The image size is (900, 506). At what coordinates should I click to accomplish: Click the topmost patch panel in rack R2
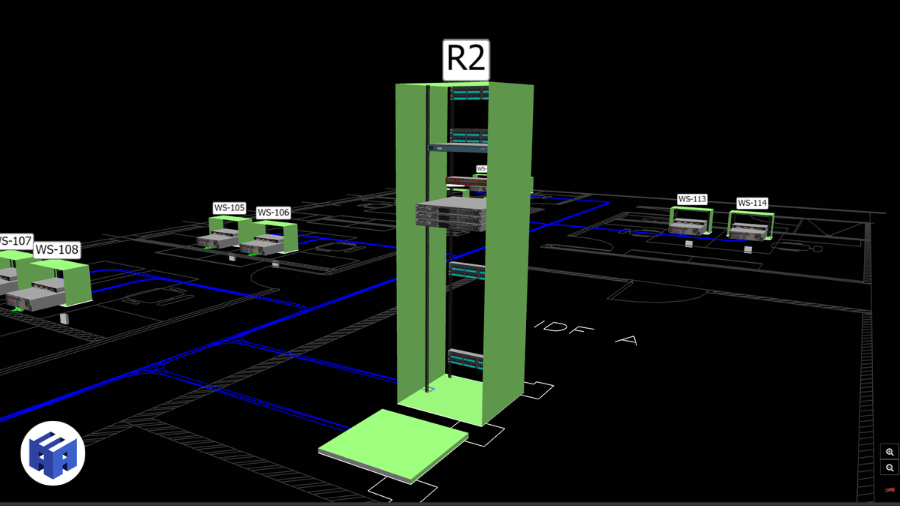point(468,94)
